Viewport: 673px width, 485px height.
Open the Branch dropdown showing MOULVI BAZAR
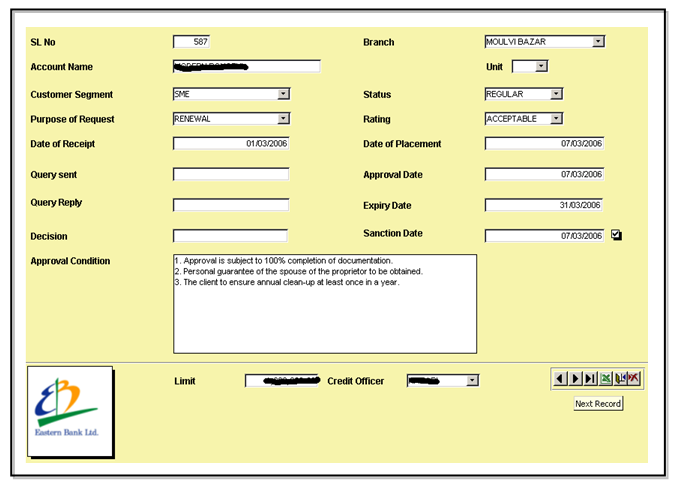pyautogui.click(x=598, y=42)
